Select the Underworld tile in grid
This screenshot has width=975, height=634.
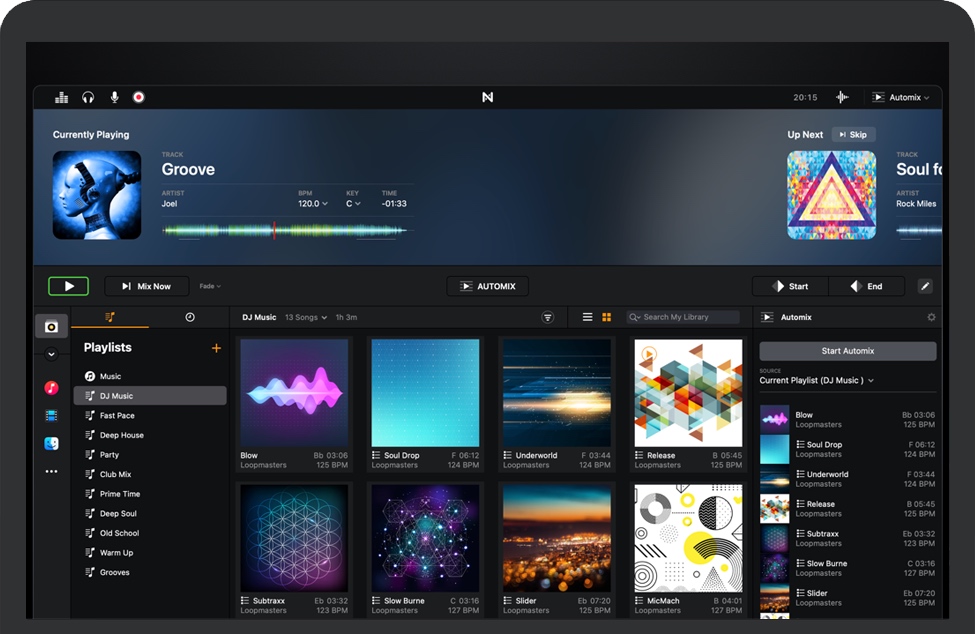[557, 404]
